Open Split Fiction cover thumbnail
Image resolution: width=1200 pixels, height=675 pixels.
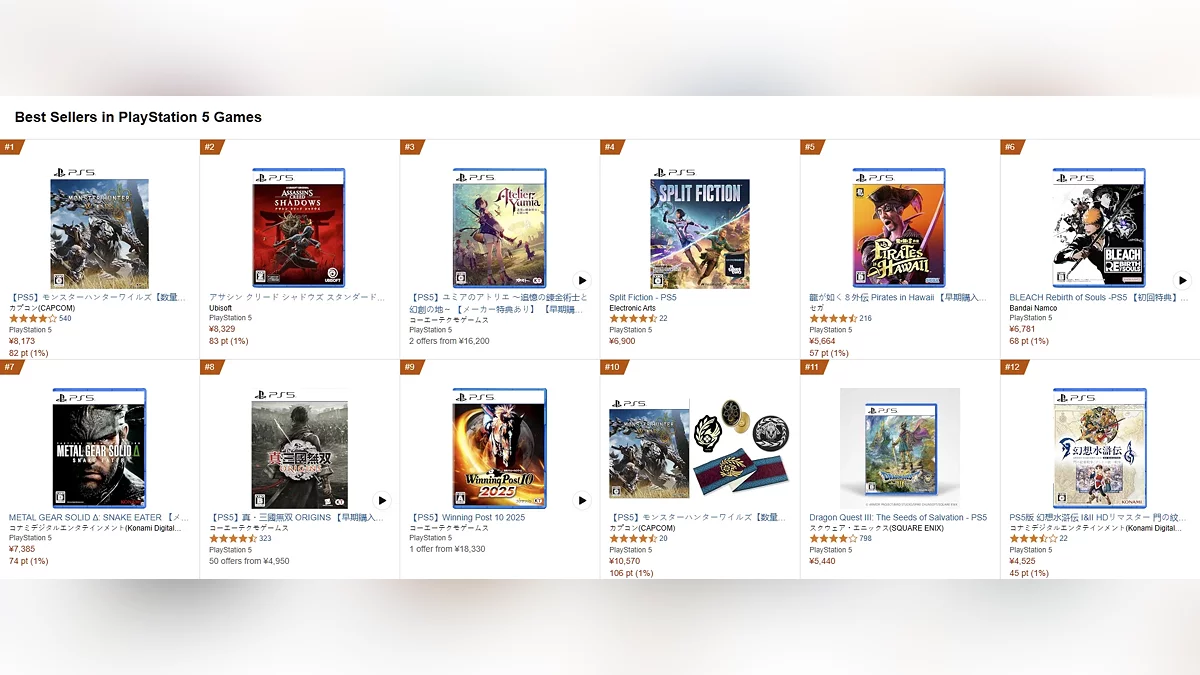pos(699,228)
